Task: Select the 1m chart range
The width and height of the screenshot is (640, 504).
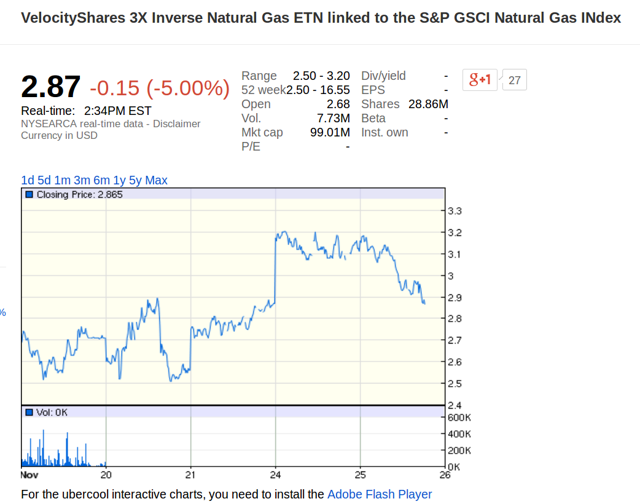Action: [x=62, y=180]
